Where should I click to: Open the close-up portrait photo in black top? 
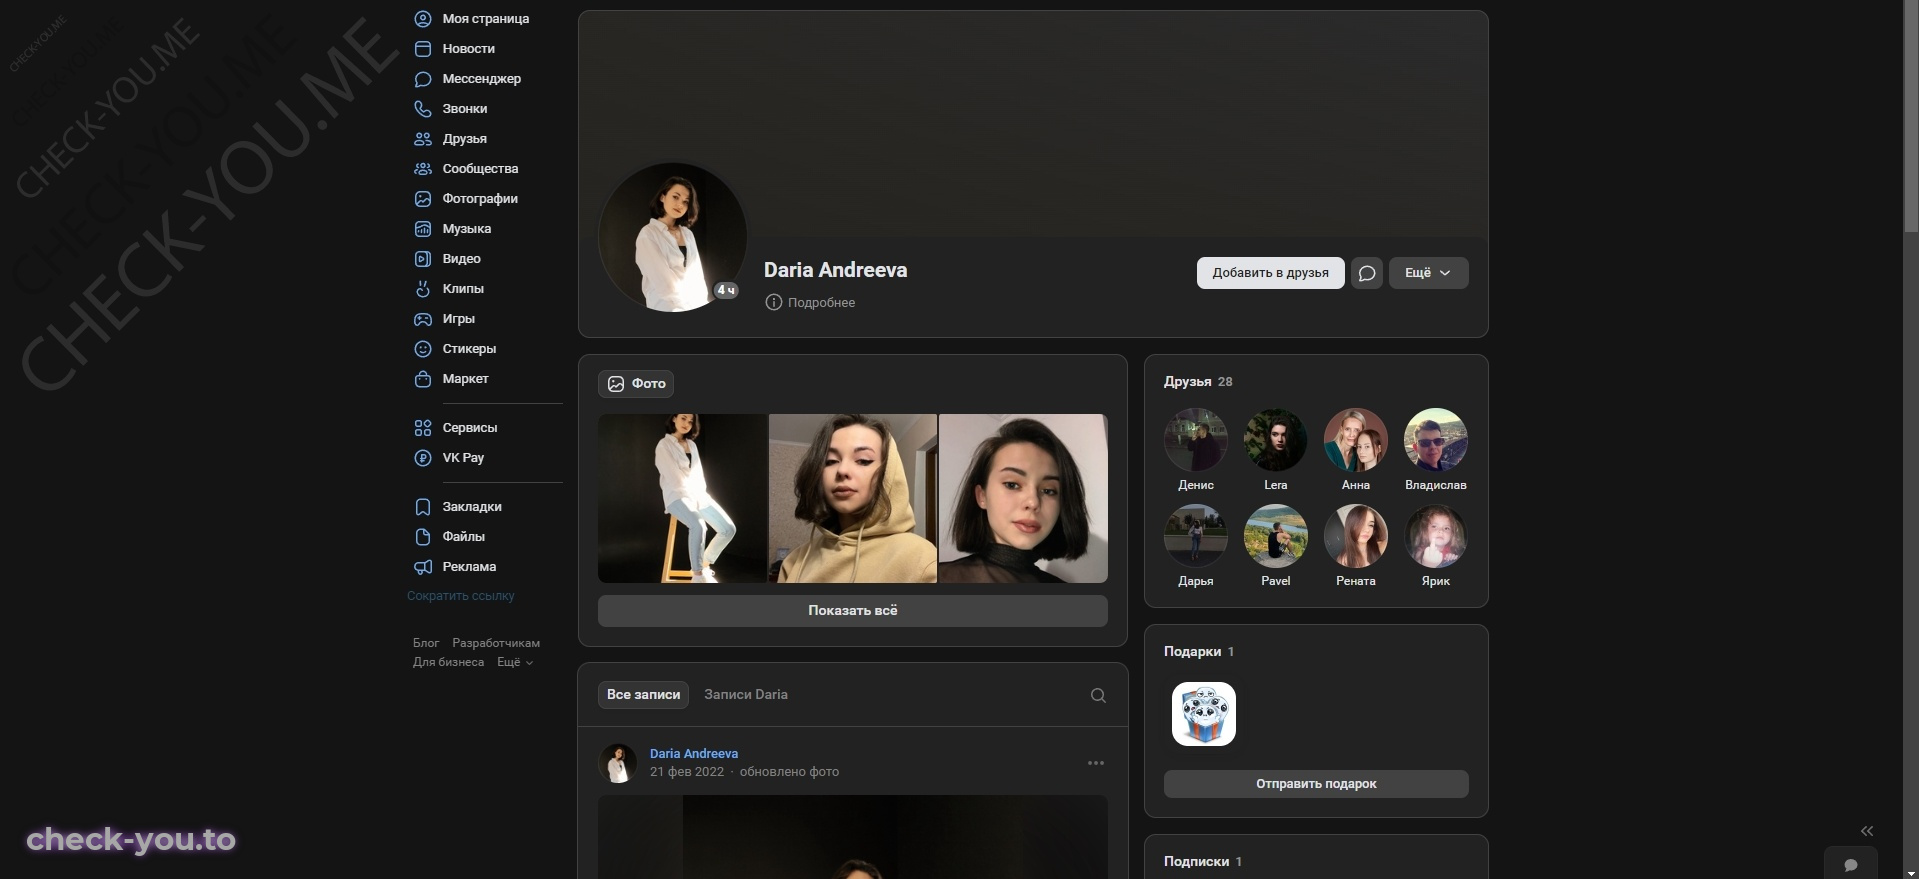[1023, 499]
